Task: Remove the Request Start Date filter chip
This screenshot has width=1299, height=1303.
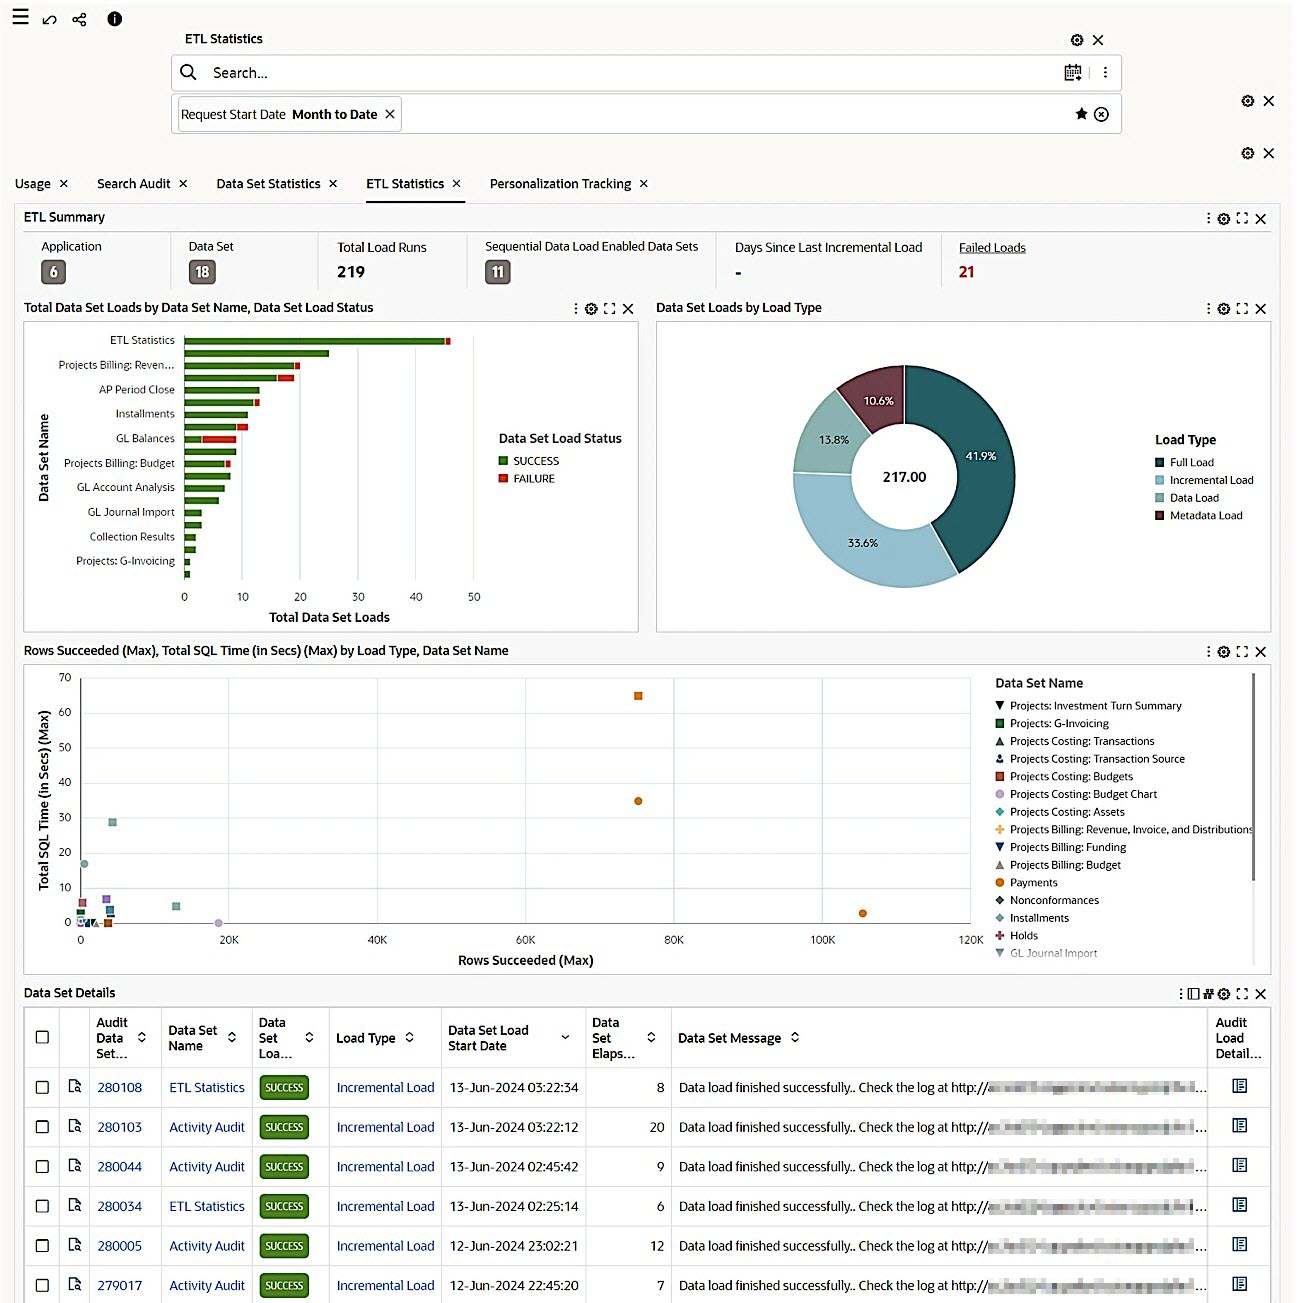Action: 390,114
